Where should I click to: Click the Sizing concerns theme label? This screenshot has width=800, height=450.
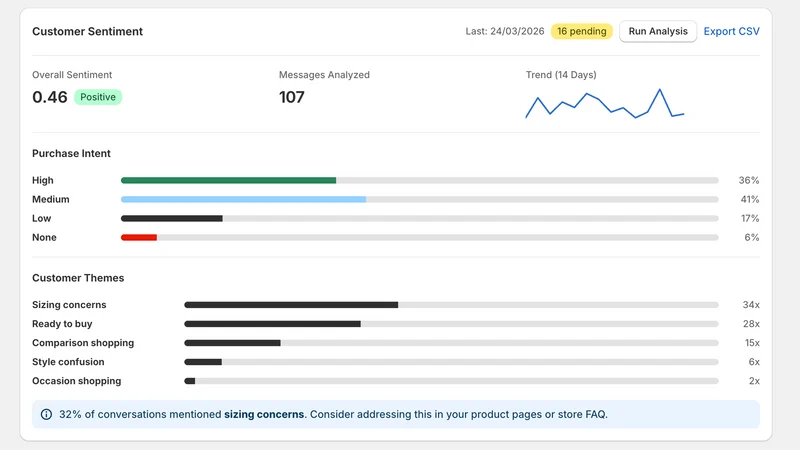point(69,305)
